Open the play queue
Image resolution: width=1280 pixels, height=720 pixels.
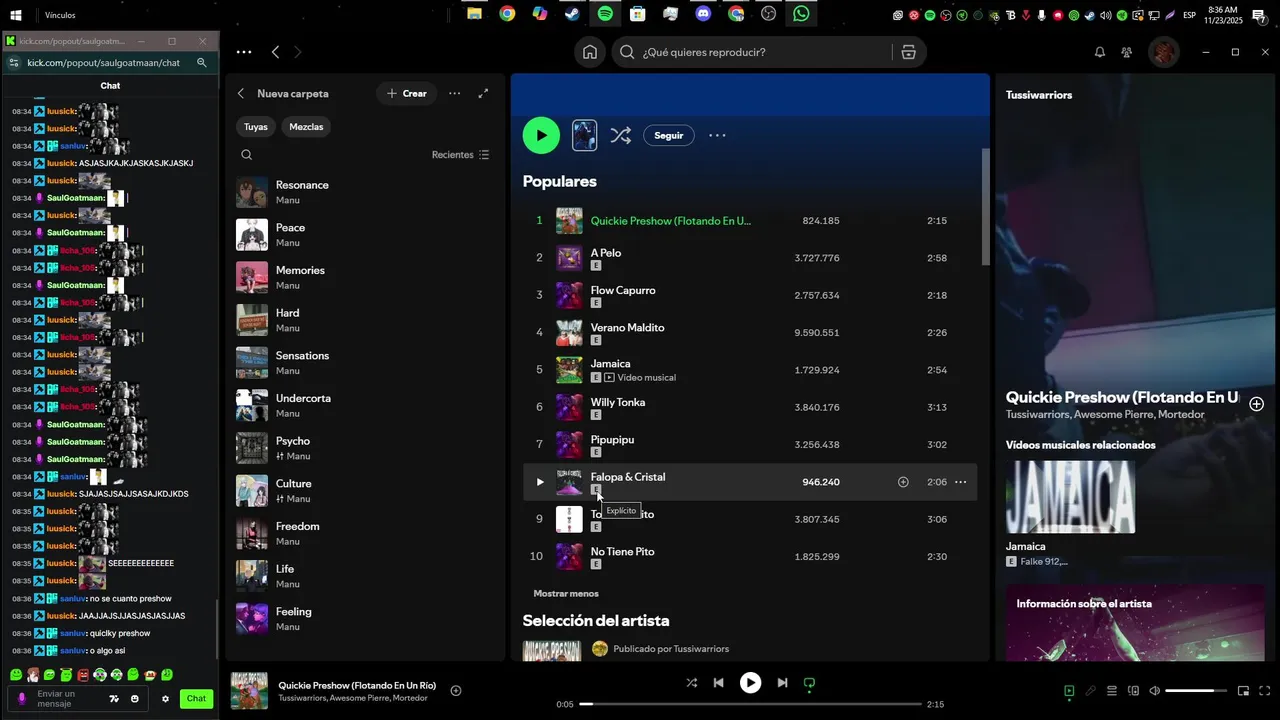[1112, 691]
